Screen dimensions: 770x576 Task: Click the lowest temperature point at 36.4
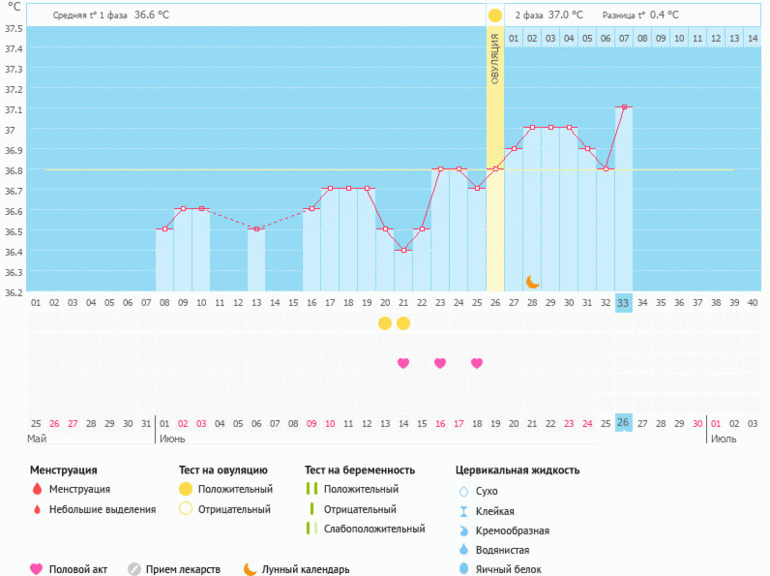403,250
